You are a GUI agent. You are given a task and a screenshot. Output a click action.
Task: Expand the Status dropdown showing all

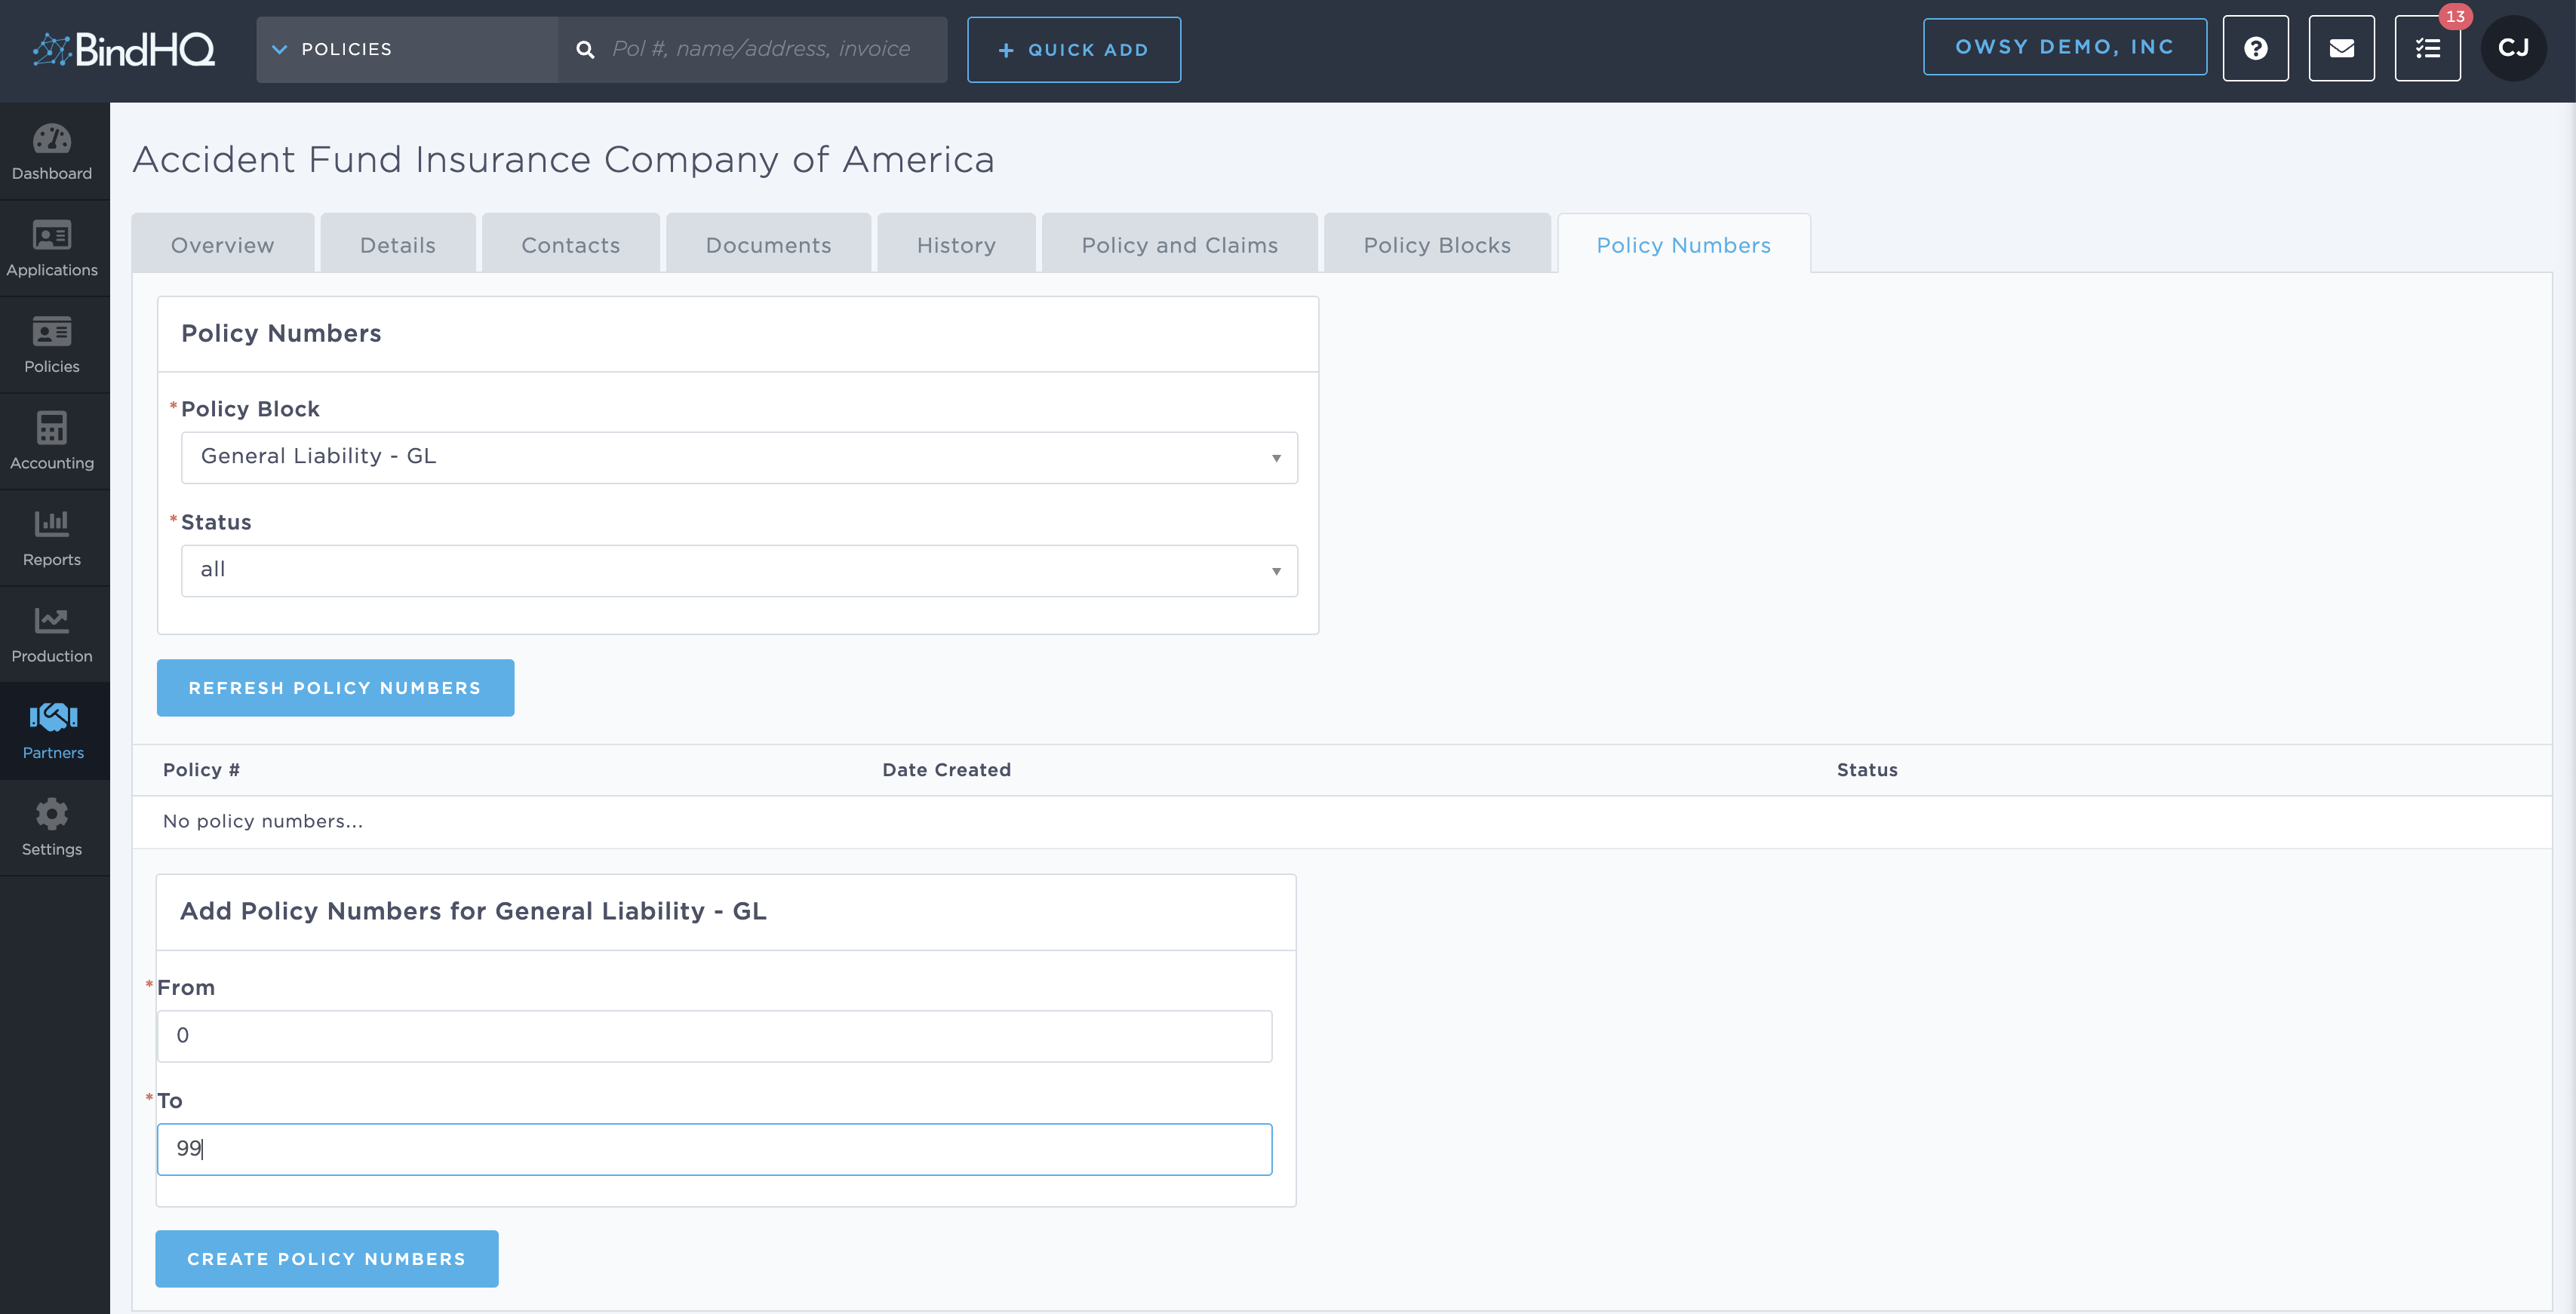point(739,570)
